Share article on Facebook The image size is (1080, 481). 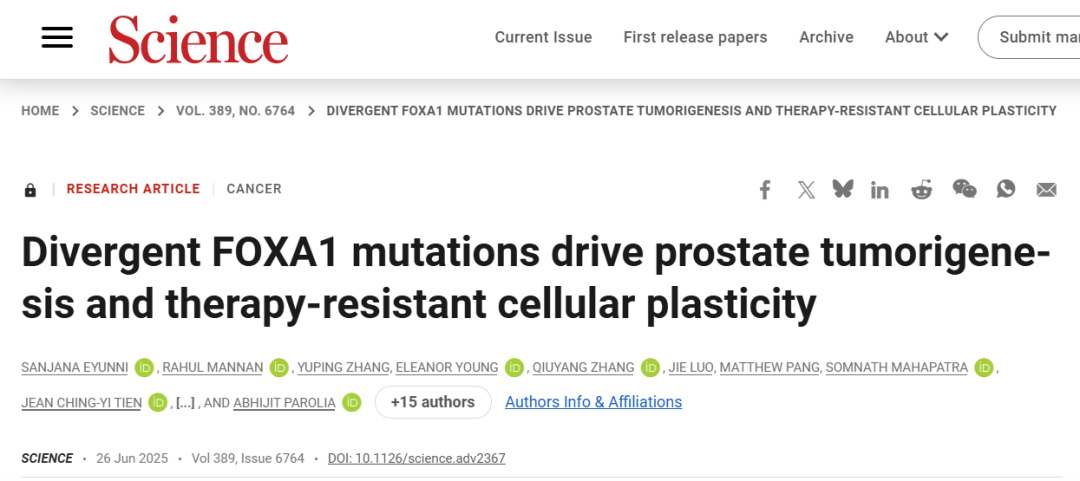click(x=765, y=190)
